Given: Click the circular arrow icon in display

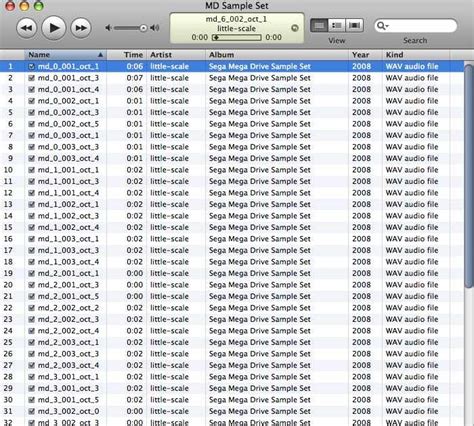Looking at the screenshot, I should [295, 28].
